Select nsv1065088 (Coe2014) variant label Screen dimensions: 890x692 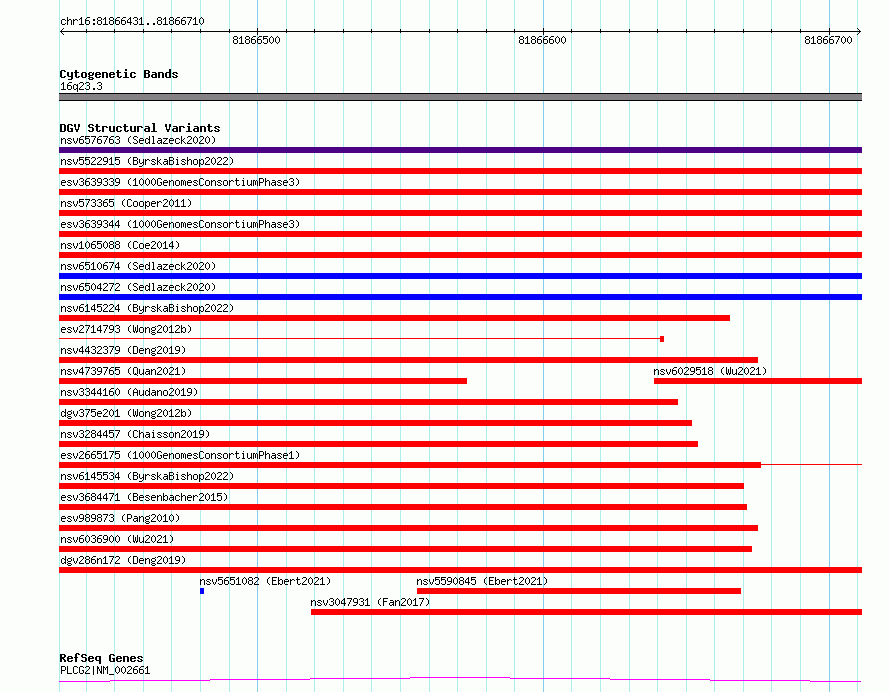click(120, 245)
